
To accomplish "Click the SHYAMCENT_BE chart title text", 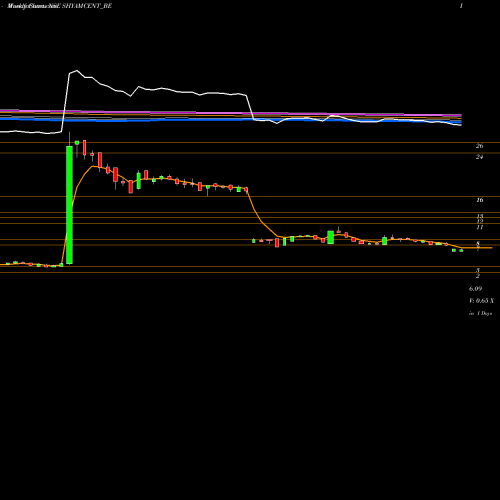I will coord(87,6).
